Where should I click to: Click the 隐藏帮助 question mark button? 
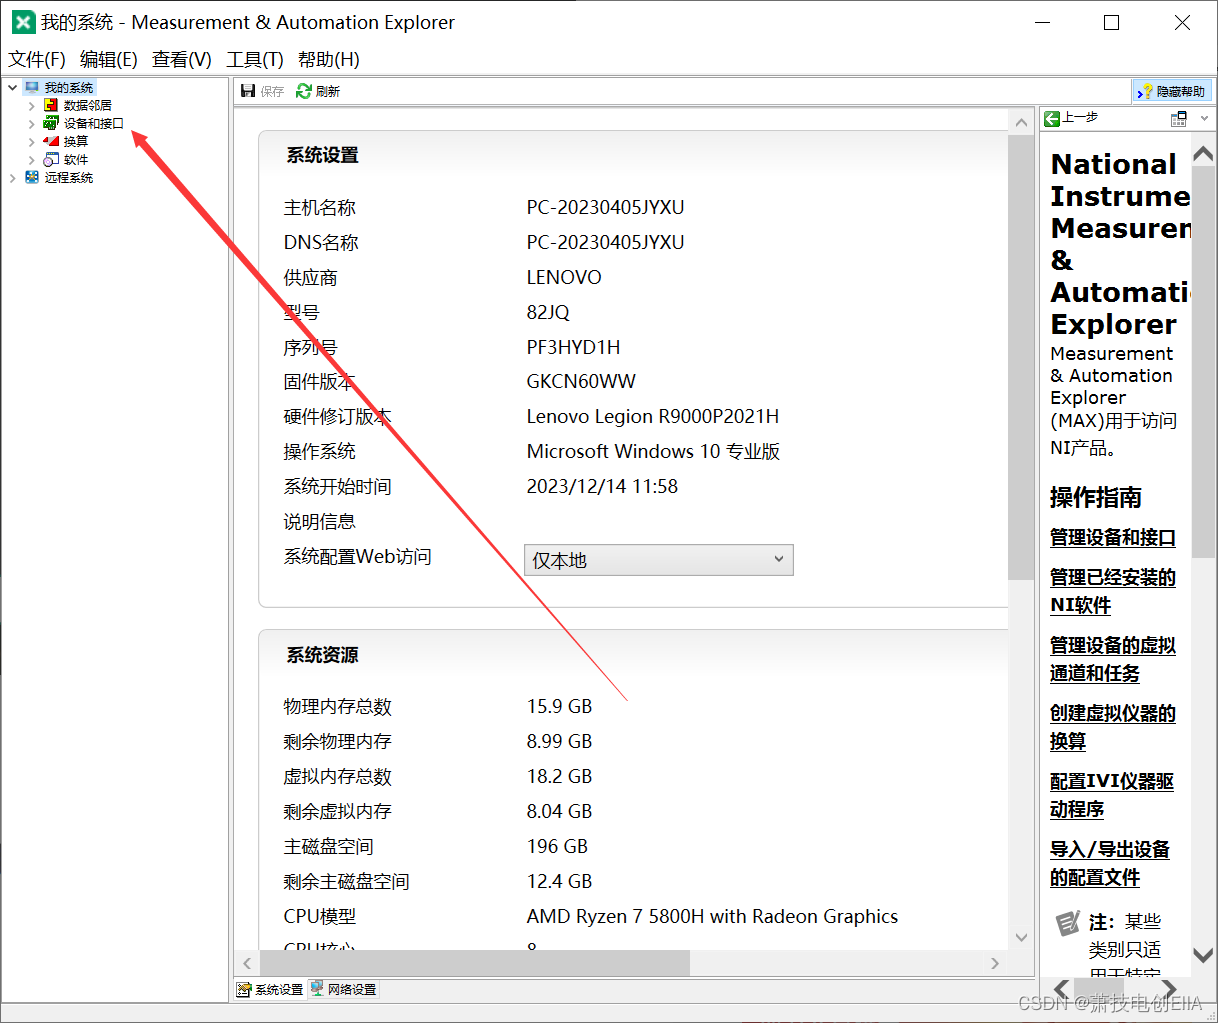tap(1172, 91)
